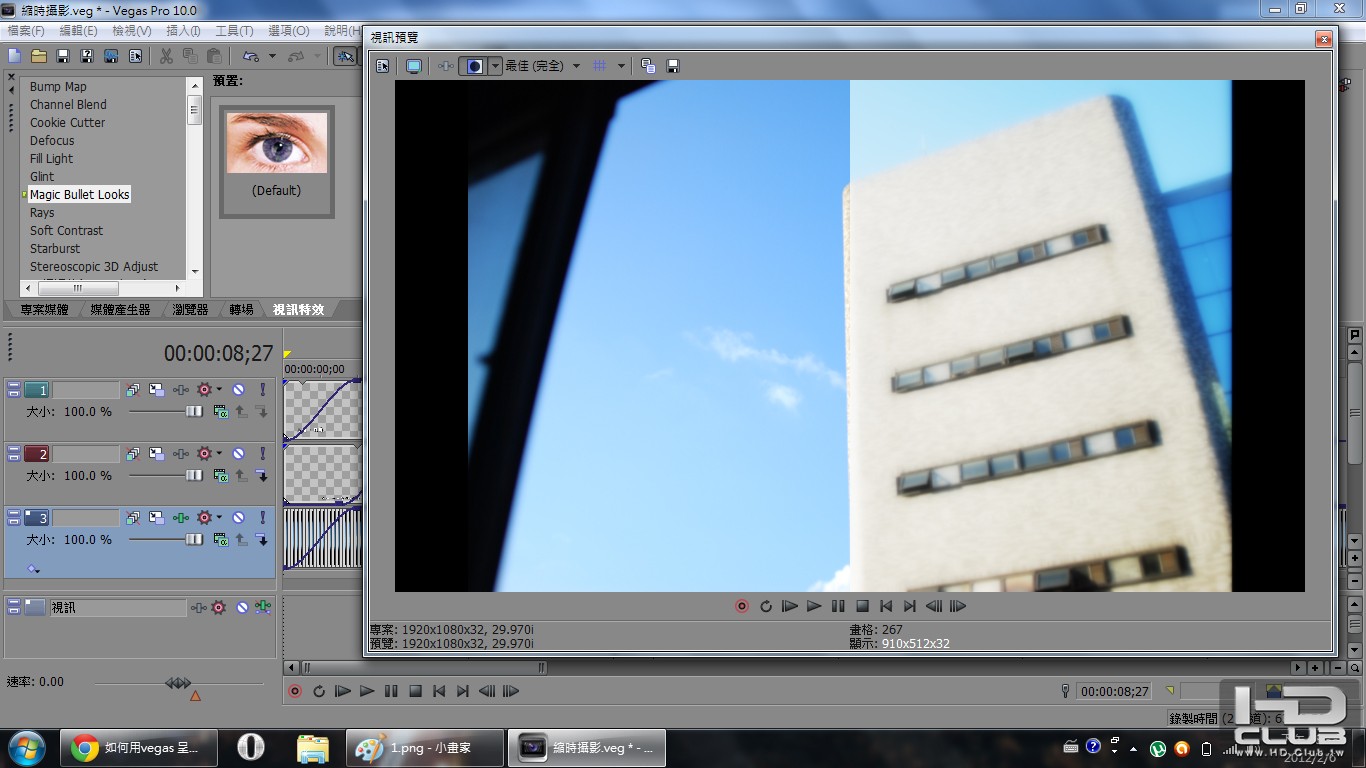Expand automation settings arrow on track 2

pyautogui.click(x=219, y=454)
